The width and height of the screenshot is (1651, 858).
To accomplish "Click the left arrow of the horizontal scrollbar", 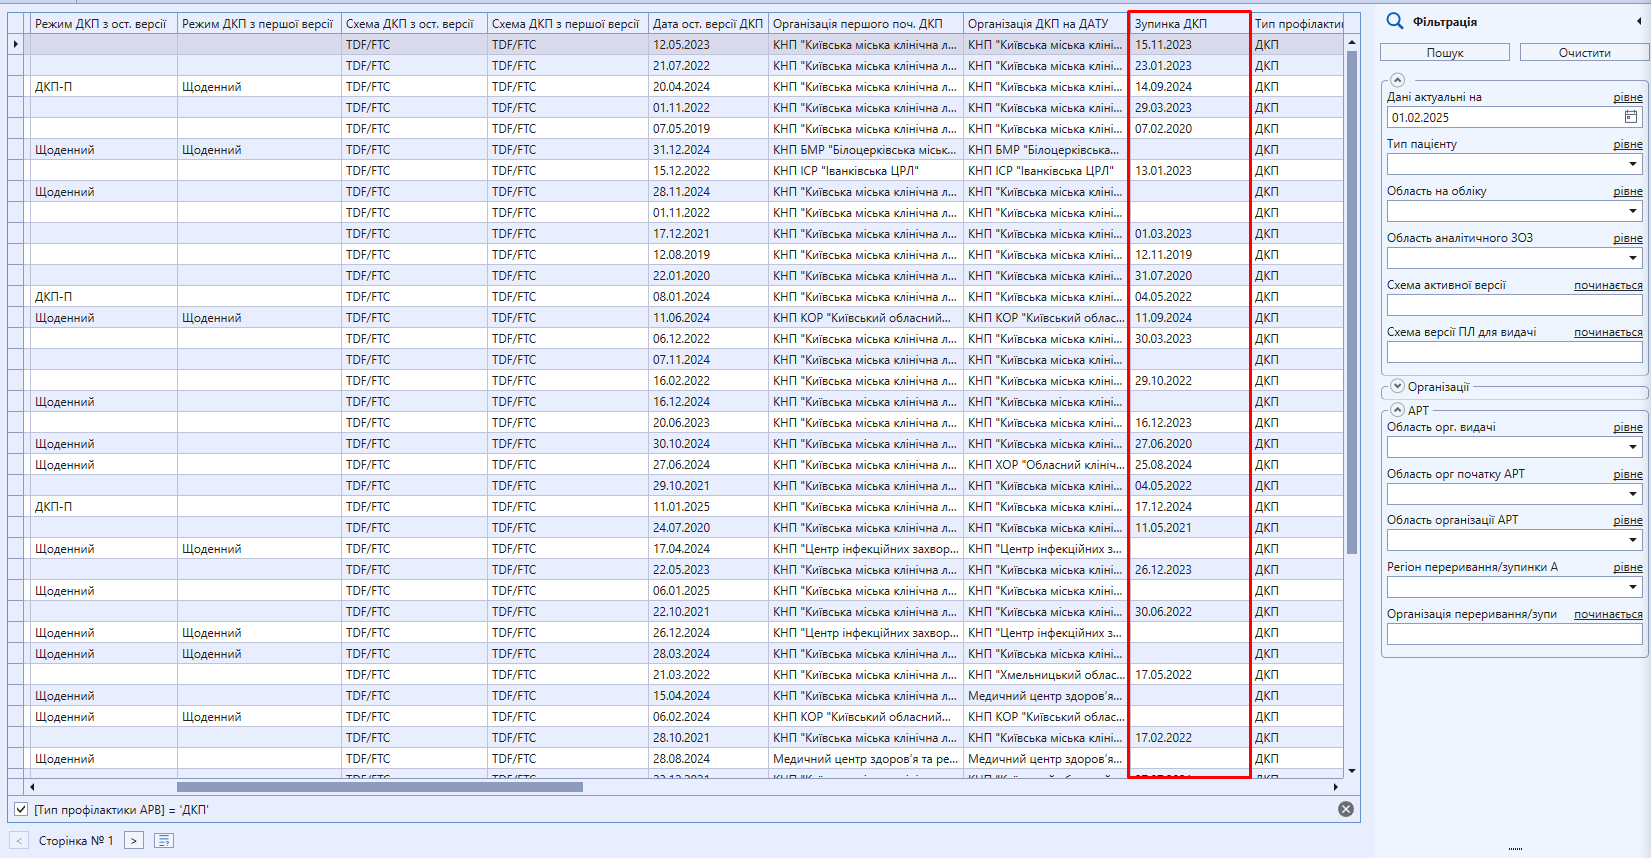I will pos(32,787).
